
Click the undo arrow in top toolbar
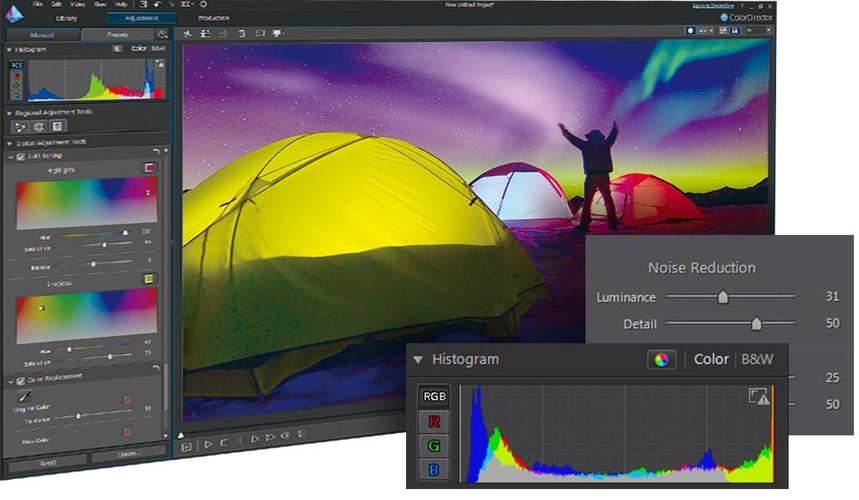pyautogui.click(x=157, y=5)
